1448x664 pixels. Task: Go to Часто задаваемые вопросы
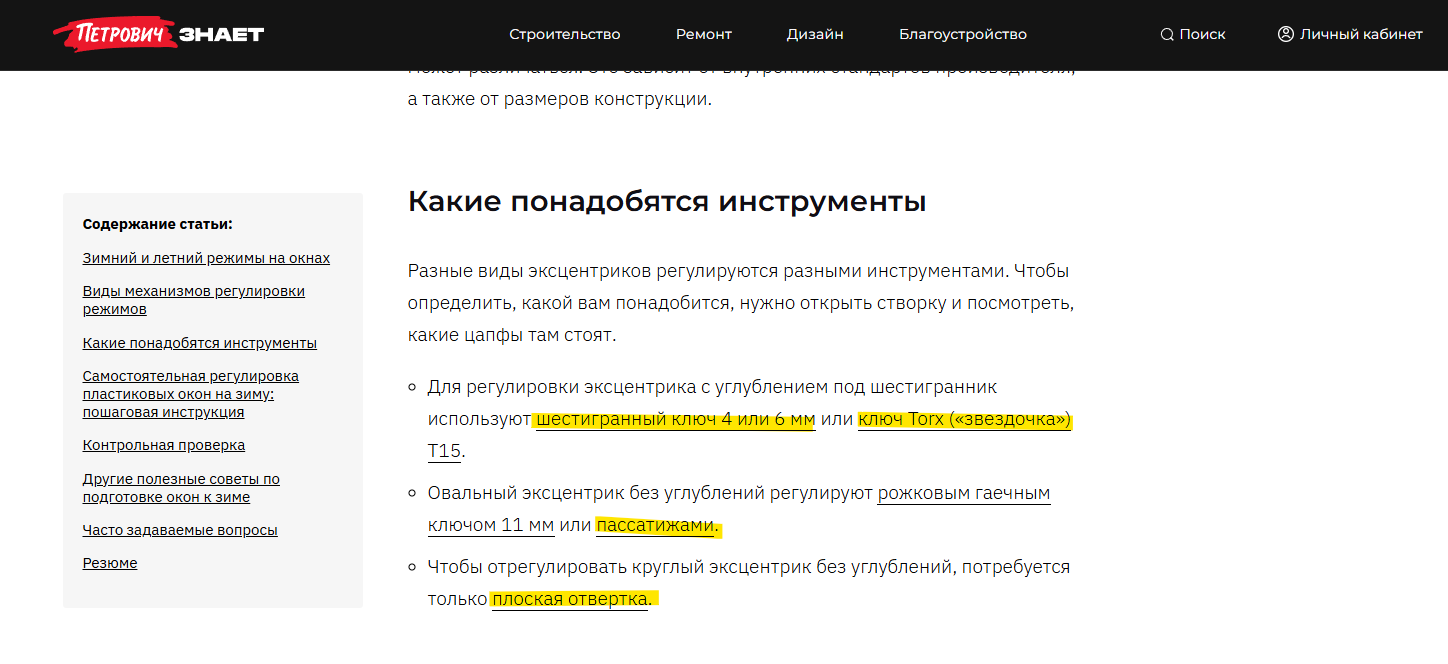tap(180, 530)
